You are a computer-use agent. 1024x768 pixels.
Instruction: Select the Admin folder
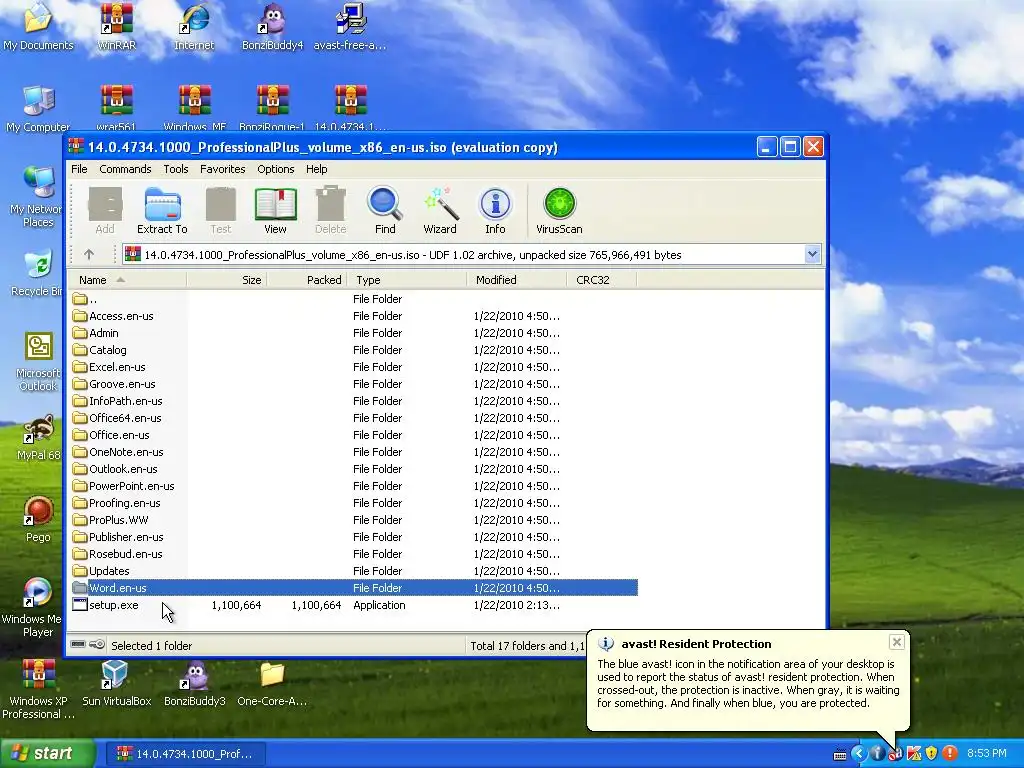tap(353, 333)
